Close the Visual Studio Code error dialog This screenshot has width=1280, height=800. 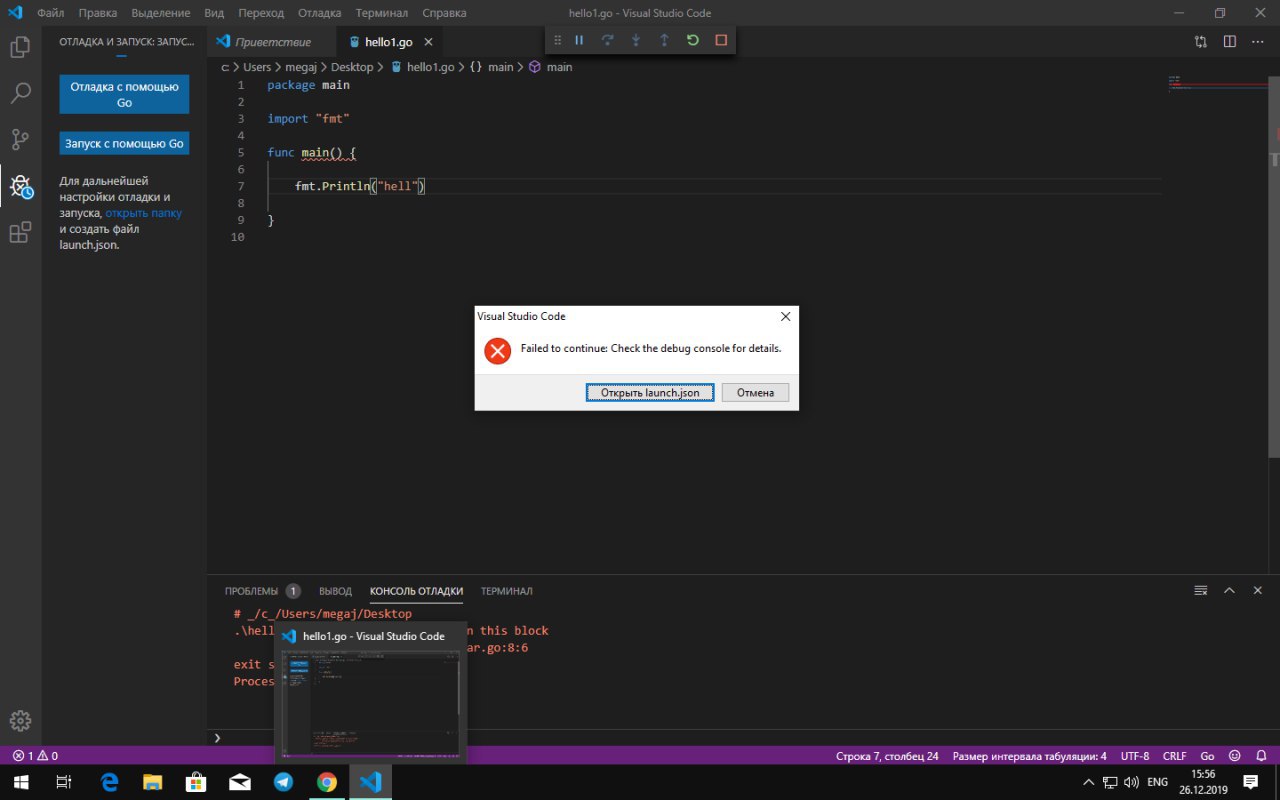[x=785, y=316]
